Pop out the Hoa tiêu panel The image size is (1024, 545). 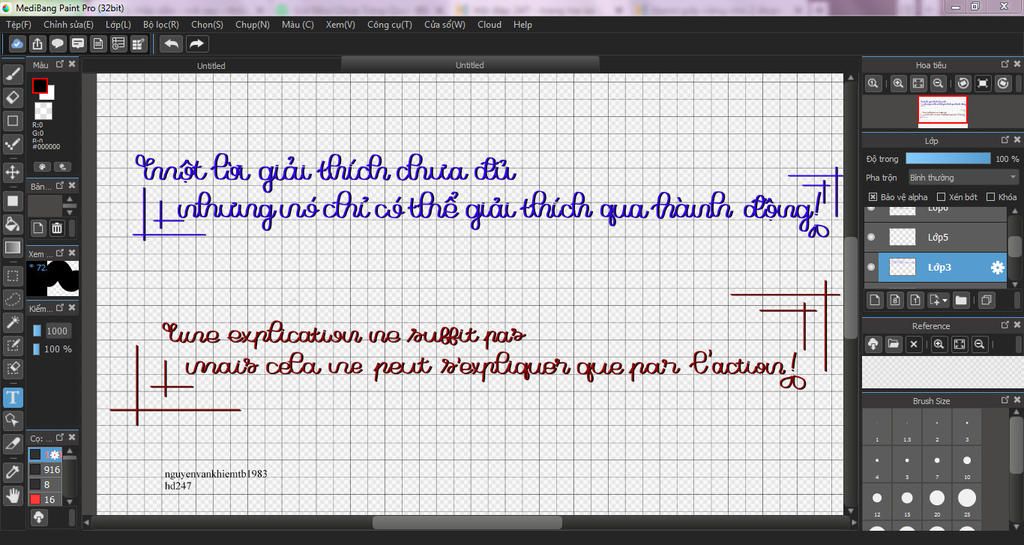[1006, 65]
